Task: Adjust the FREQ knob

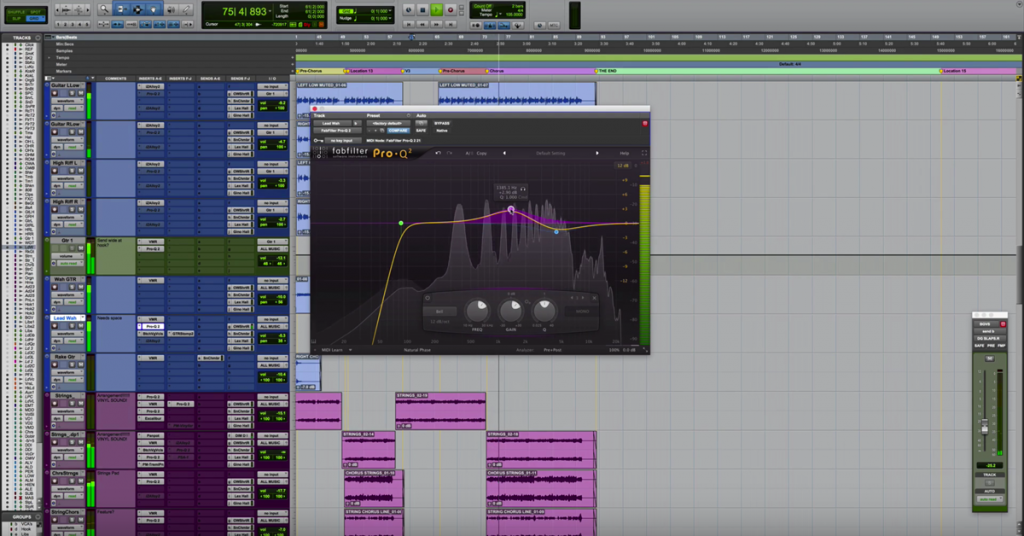Action: pos(478,309)
